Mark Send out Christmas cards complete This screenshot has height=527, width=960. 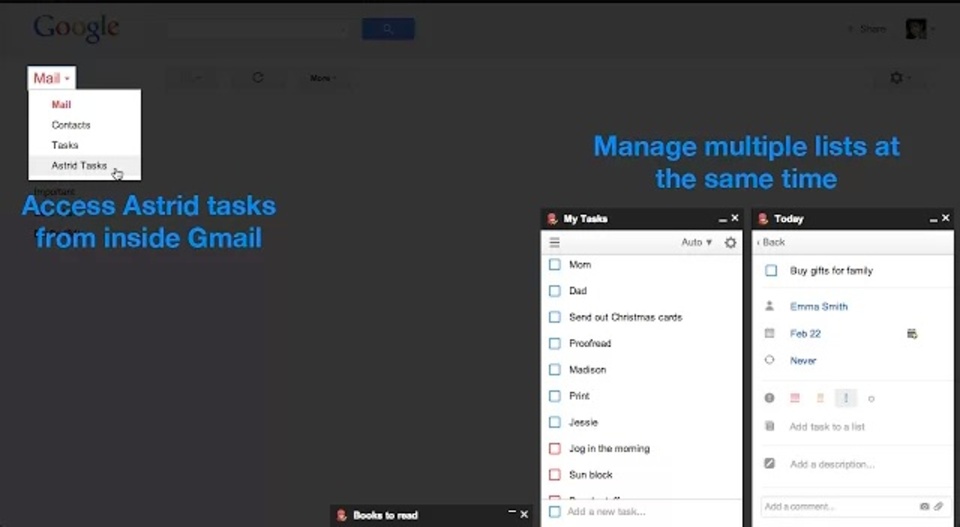click(x=555, y=317)
